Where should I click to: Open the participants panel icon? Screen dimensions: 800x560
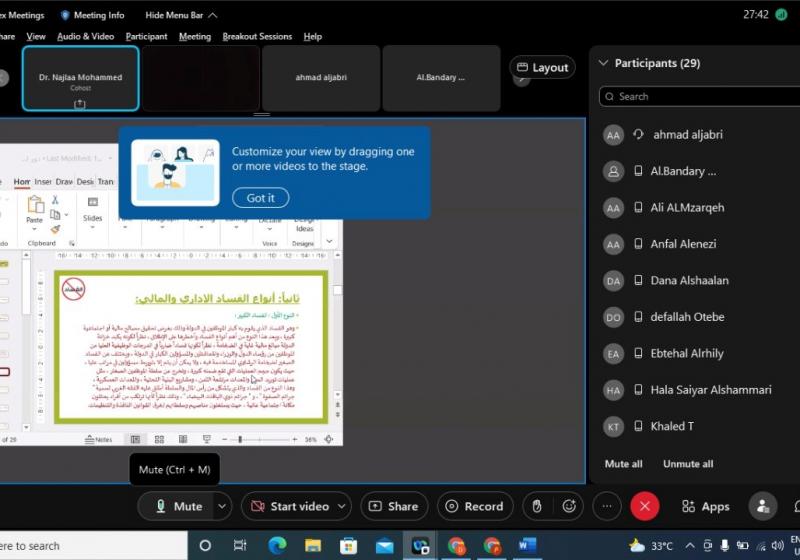pos(763,506)
